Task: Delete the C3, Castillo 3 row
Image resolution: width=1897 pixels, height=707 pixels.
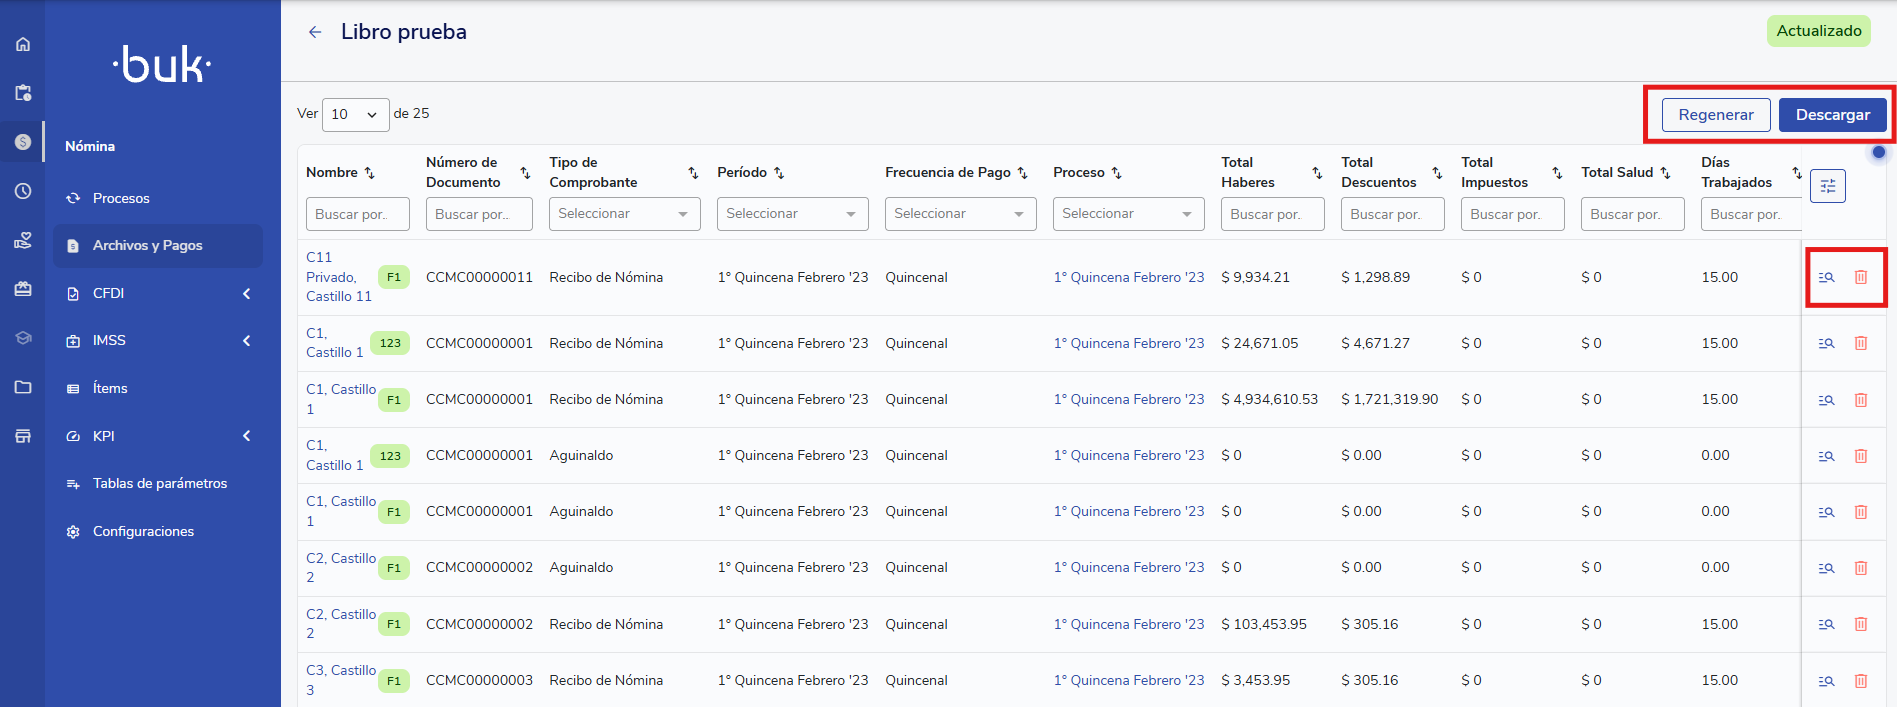Action: (1861, 681)
